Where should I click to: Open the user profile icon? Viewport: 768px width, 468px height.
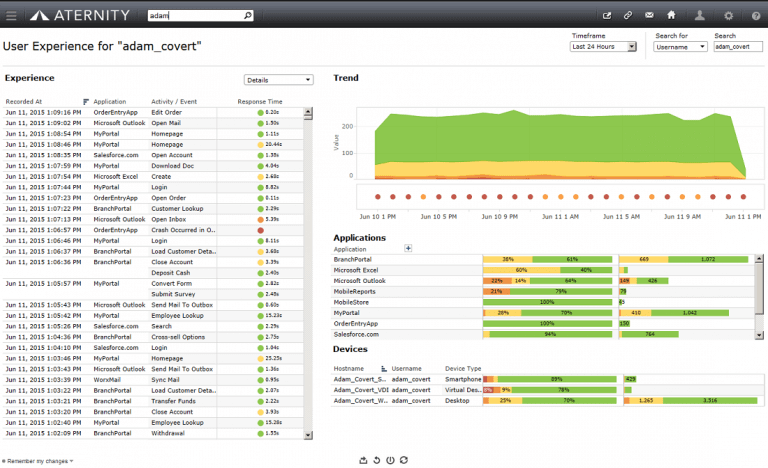[x=700, y=15]
